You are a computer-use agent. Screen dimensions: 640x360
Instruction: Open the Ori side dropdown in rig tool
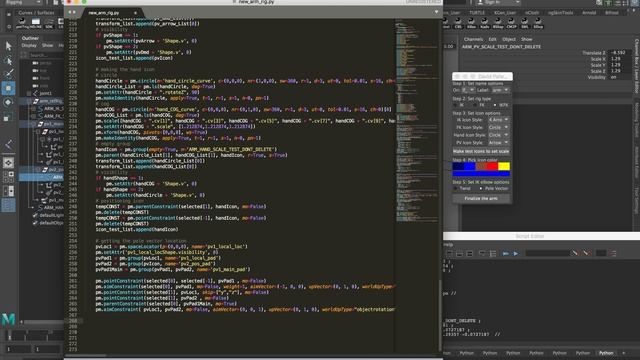tap(468, 90)
